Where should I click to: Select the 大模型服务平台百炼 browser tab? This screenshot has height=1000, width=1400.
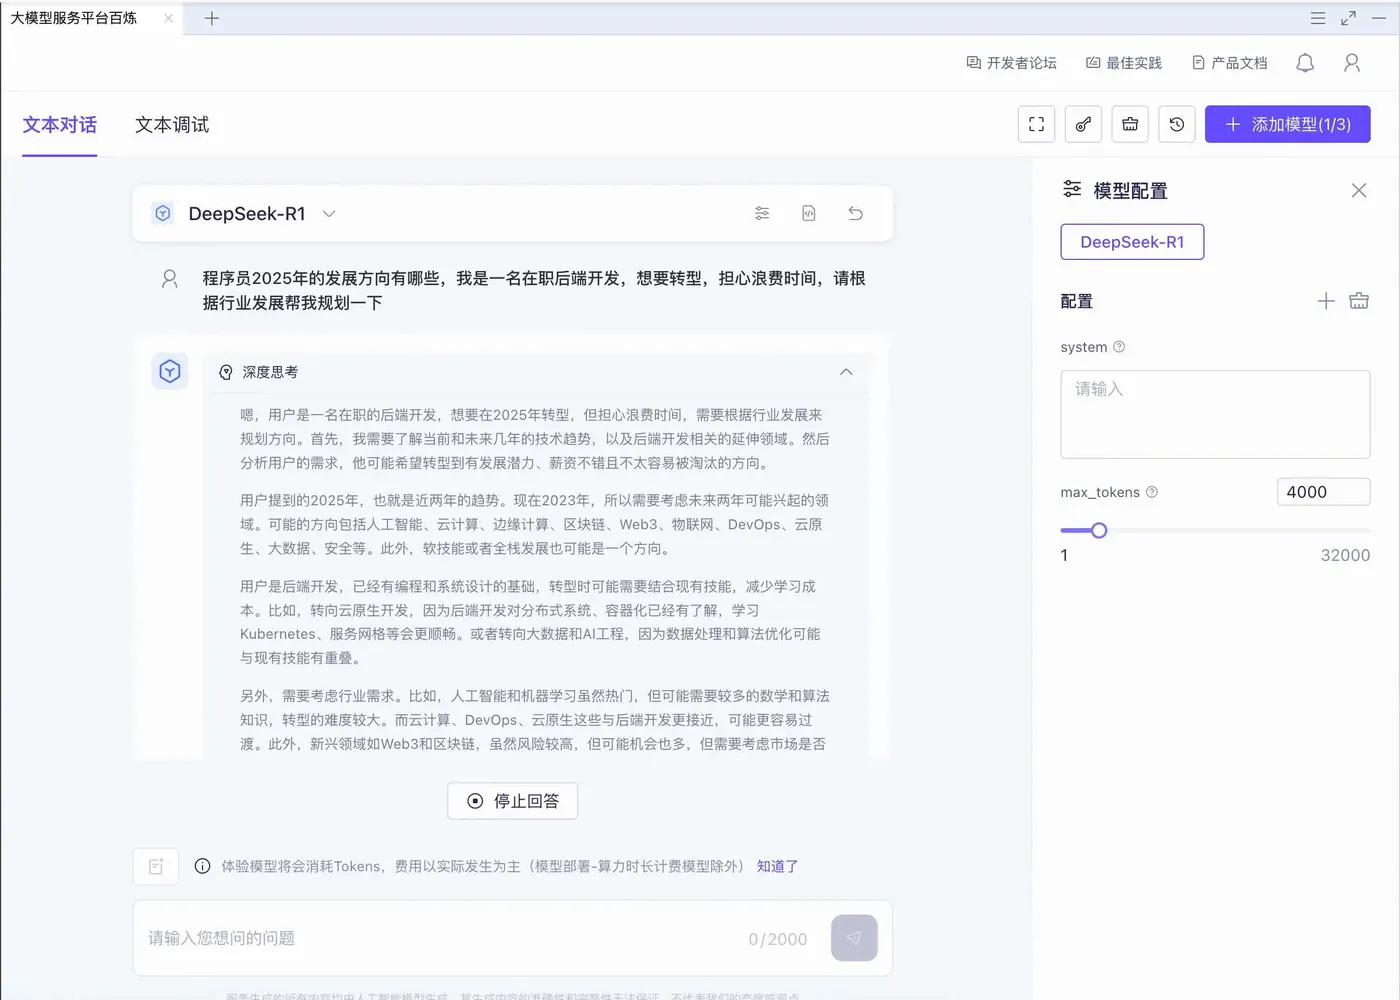click(x=74, y=18)
